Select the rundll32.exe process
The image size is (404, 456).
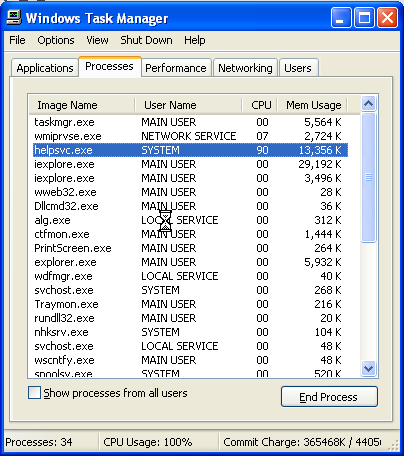[x=190, y=318]
